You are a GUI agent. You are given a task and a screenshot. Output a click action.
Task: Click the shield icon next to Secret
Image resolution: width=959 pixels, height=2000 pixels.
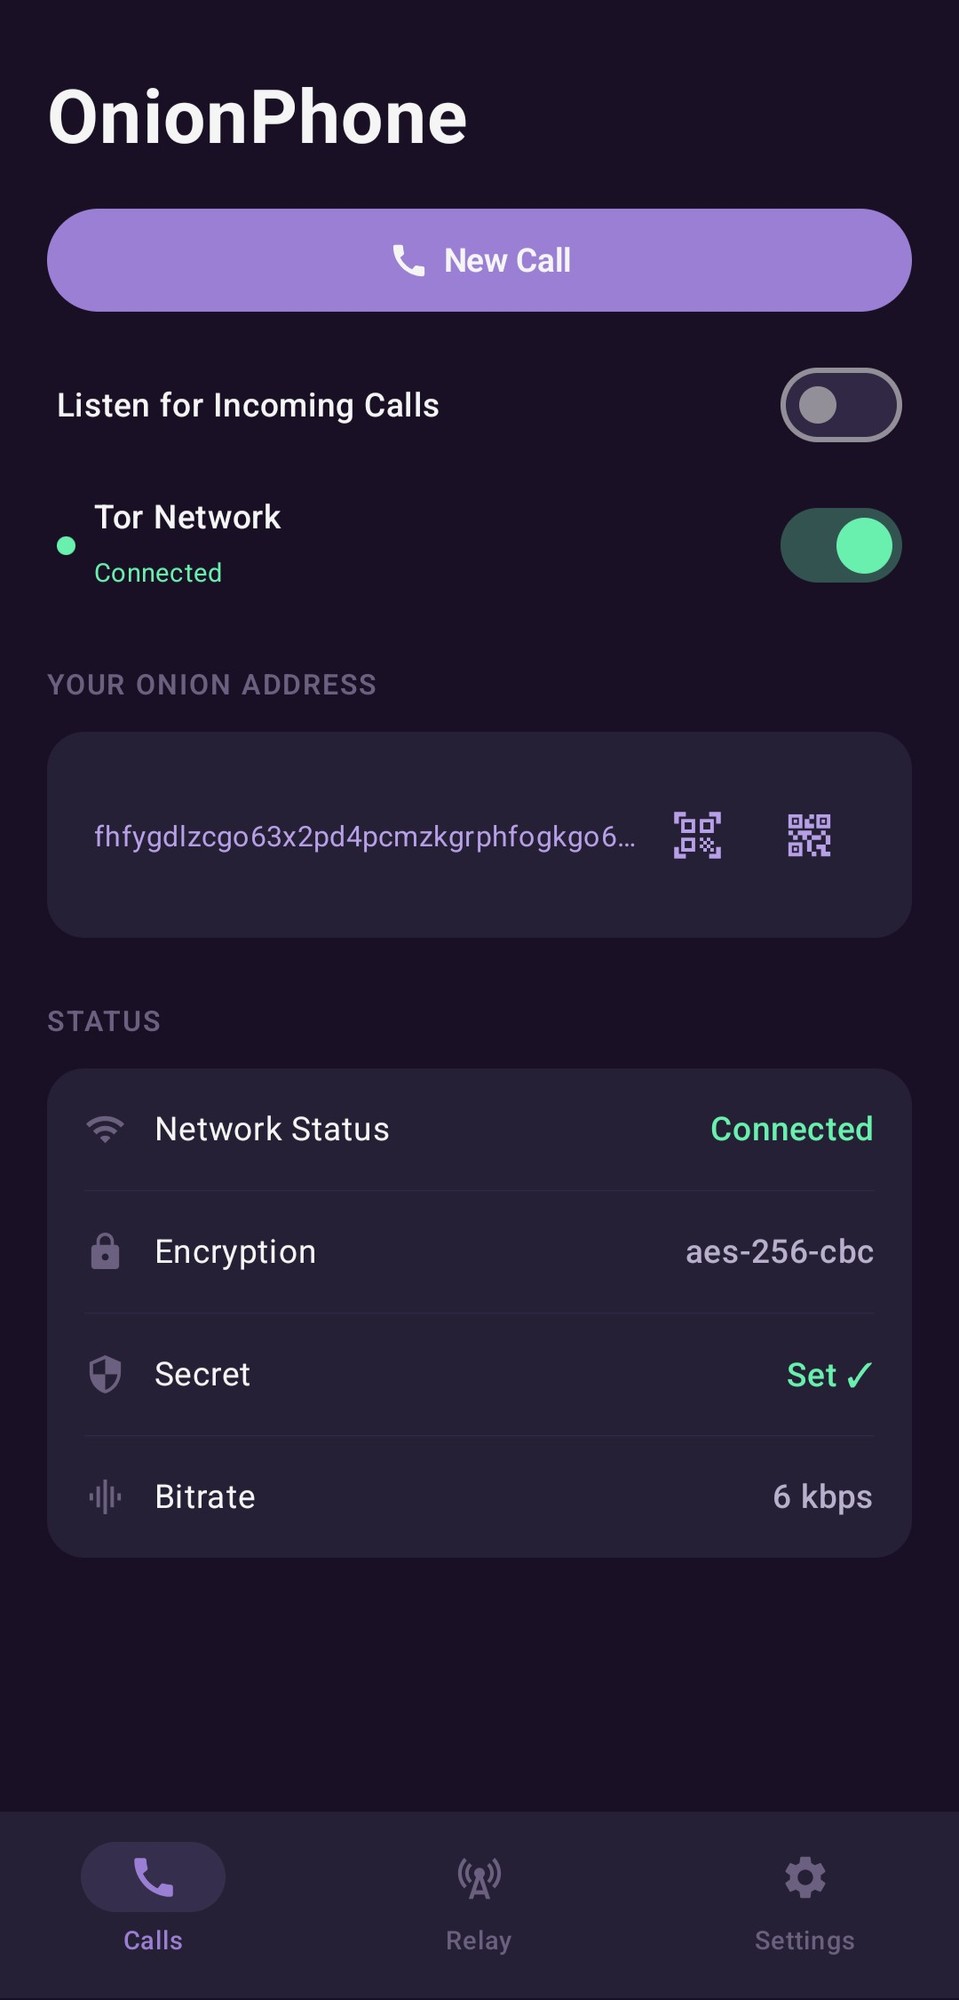point(105,1374)
